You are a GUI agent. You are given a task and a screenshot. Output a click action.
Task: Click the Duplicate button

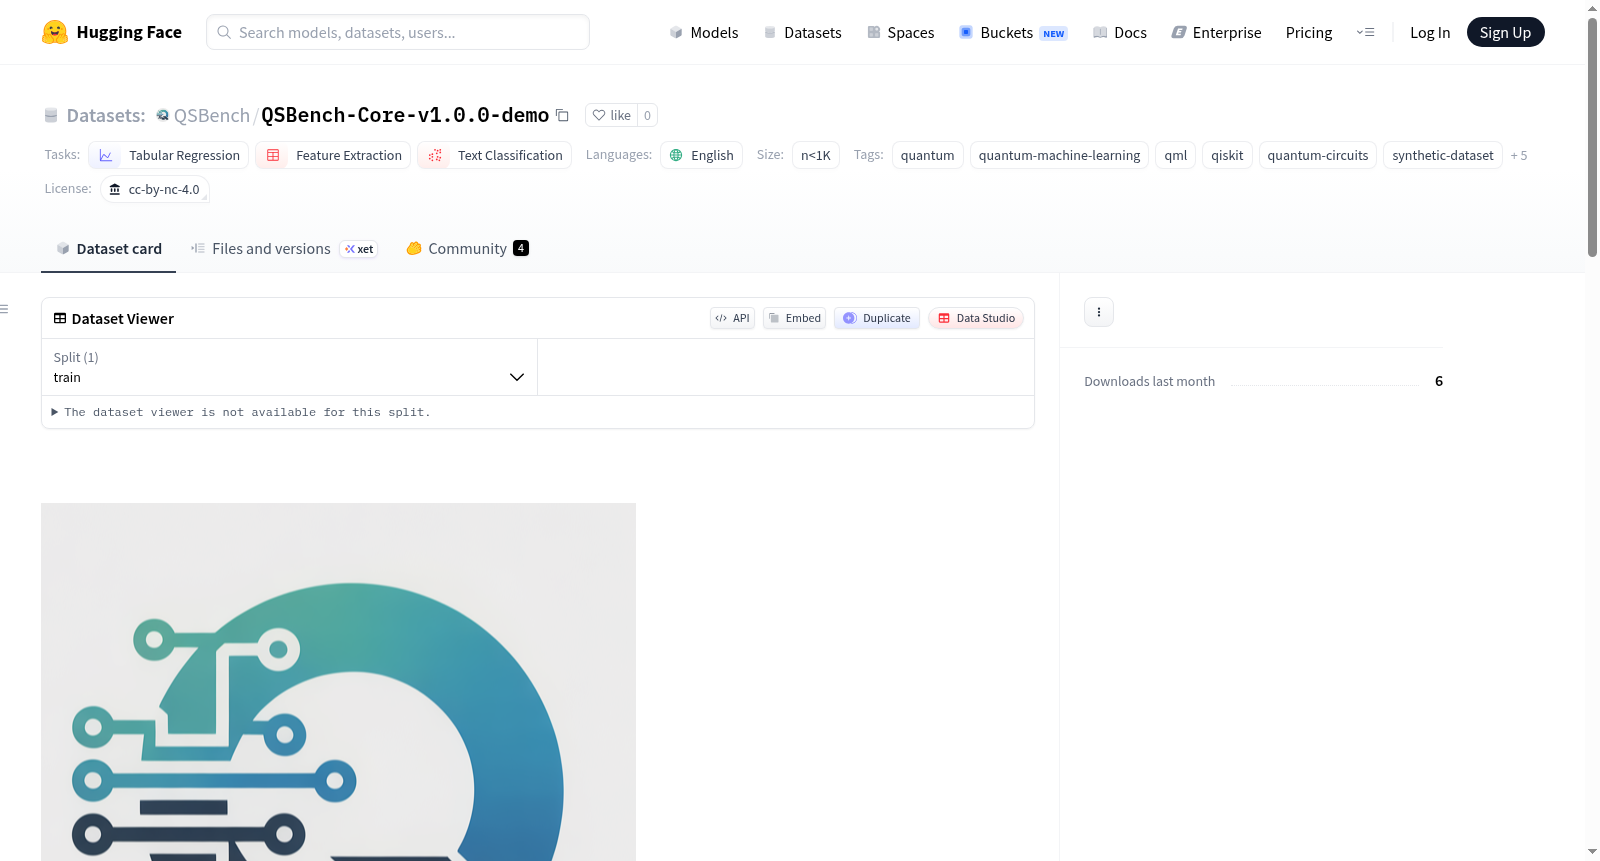[877, 318]
